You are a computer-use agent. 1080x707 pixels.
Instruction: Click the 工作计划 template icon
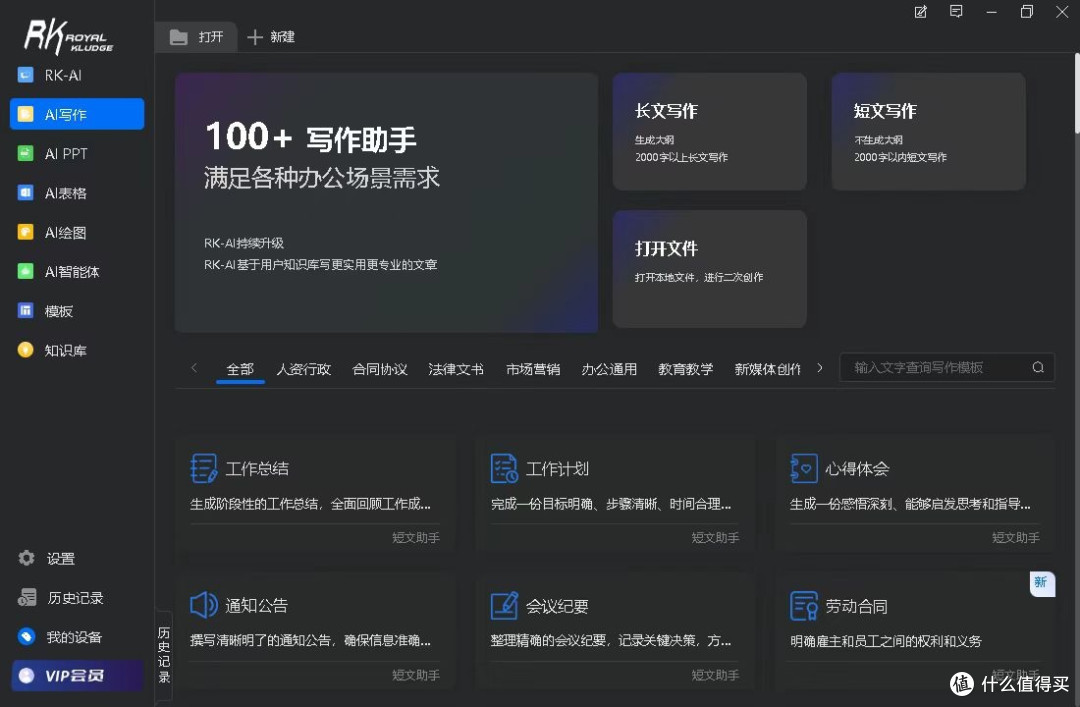[504, 469]
